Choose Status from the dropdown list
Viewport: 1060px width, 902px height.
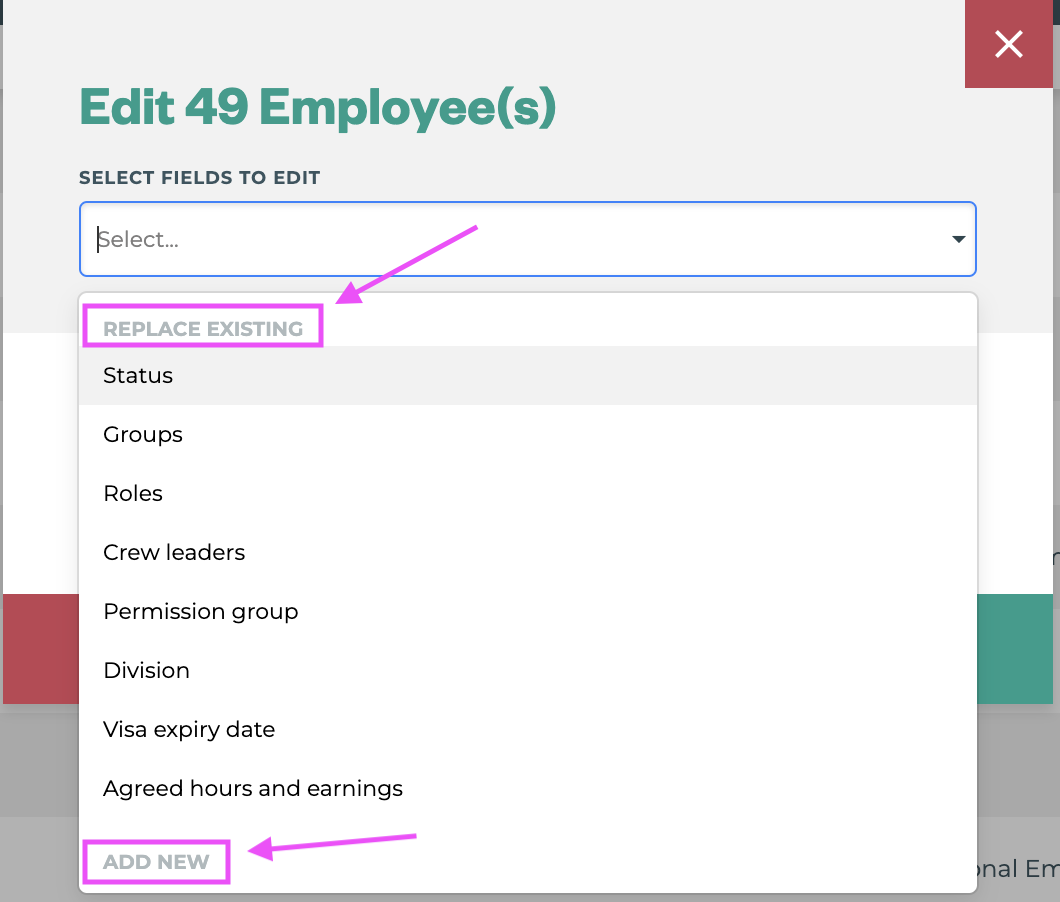pyautogui.click(x=138, y=376)
